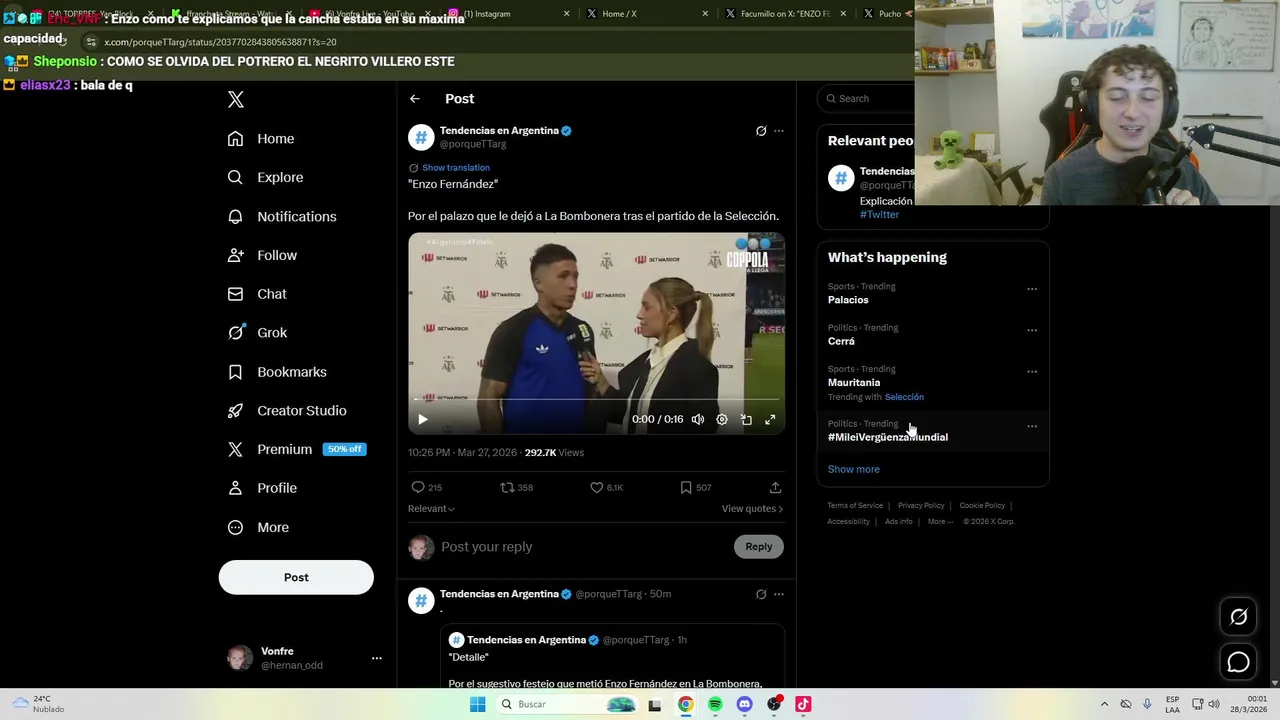
Task: Expand hidden system tray icons
Action: point(1104,704)
